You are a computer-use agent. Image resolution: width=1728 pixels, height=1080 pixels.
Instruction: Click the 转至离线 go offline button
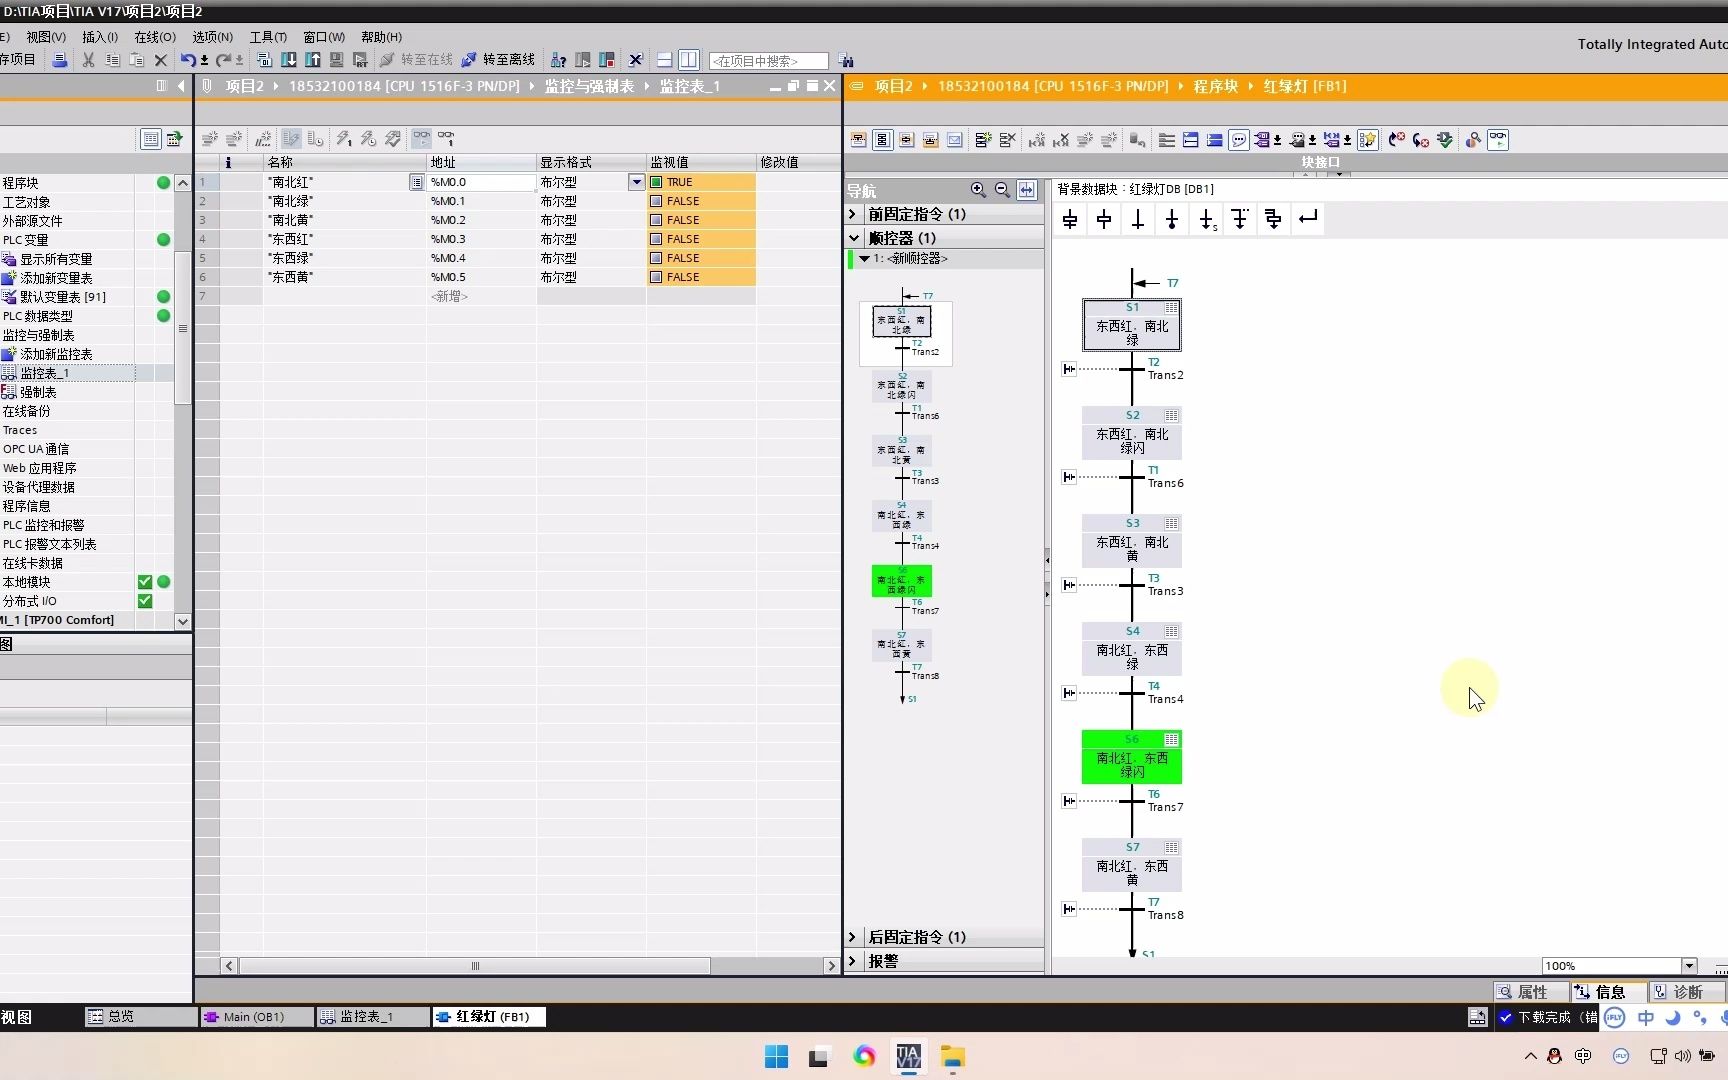click(x=497, y=60)
